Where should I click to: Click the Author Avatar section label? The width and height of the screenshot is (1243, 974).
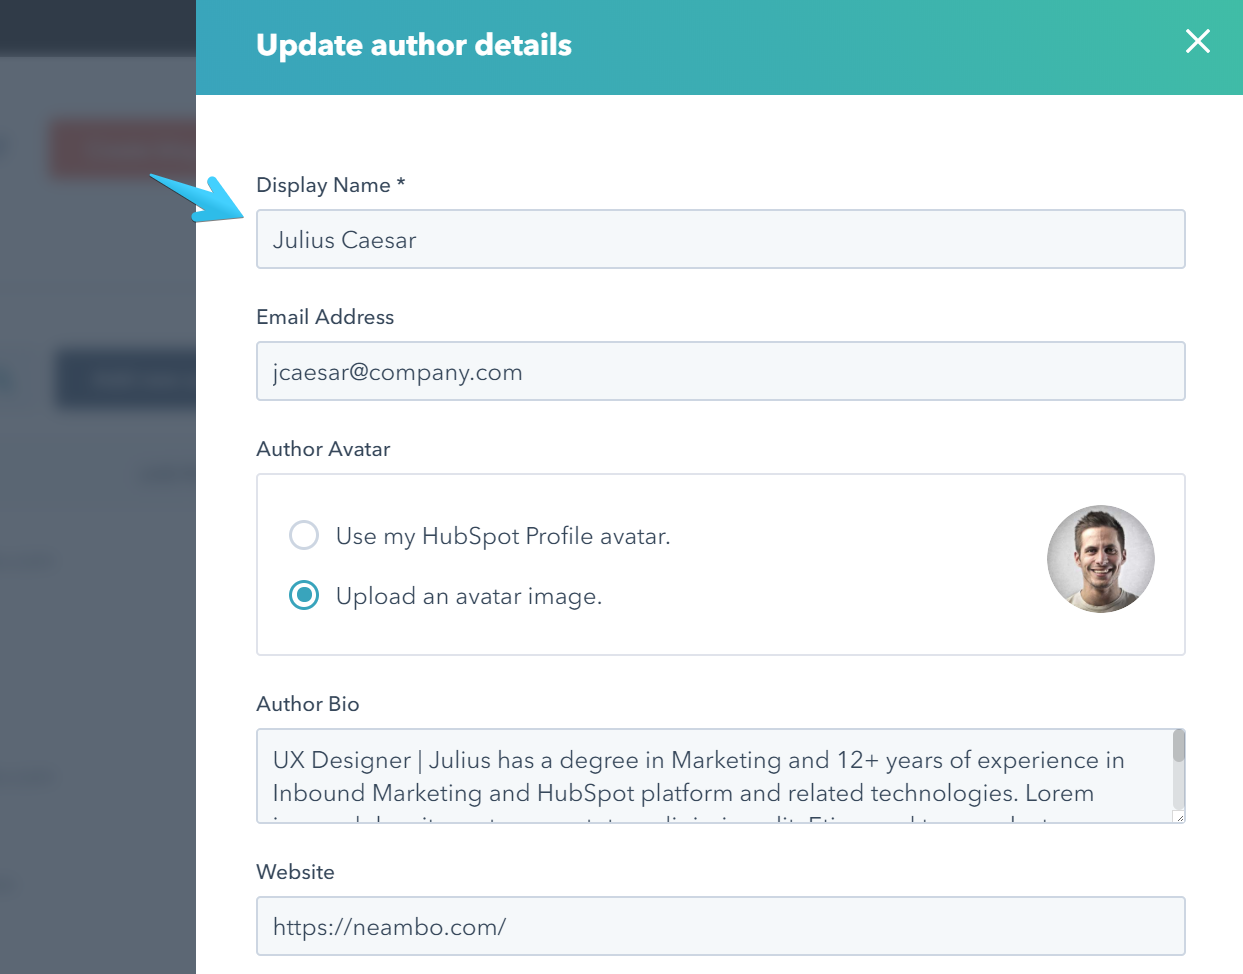point(323,449)
